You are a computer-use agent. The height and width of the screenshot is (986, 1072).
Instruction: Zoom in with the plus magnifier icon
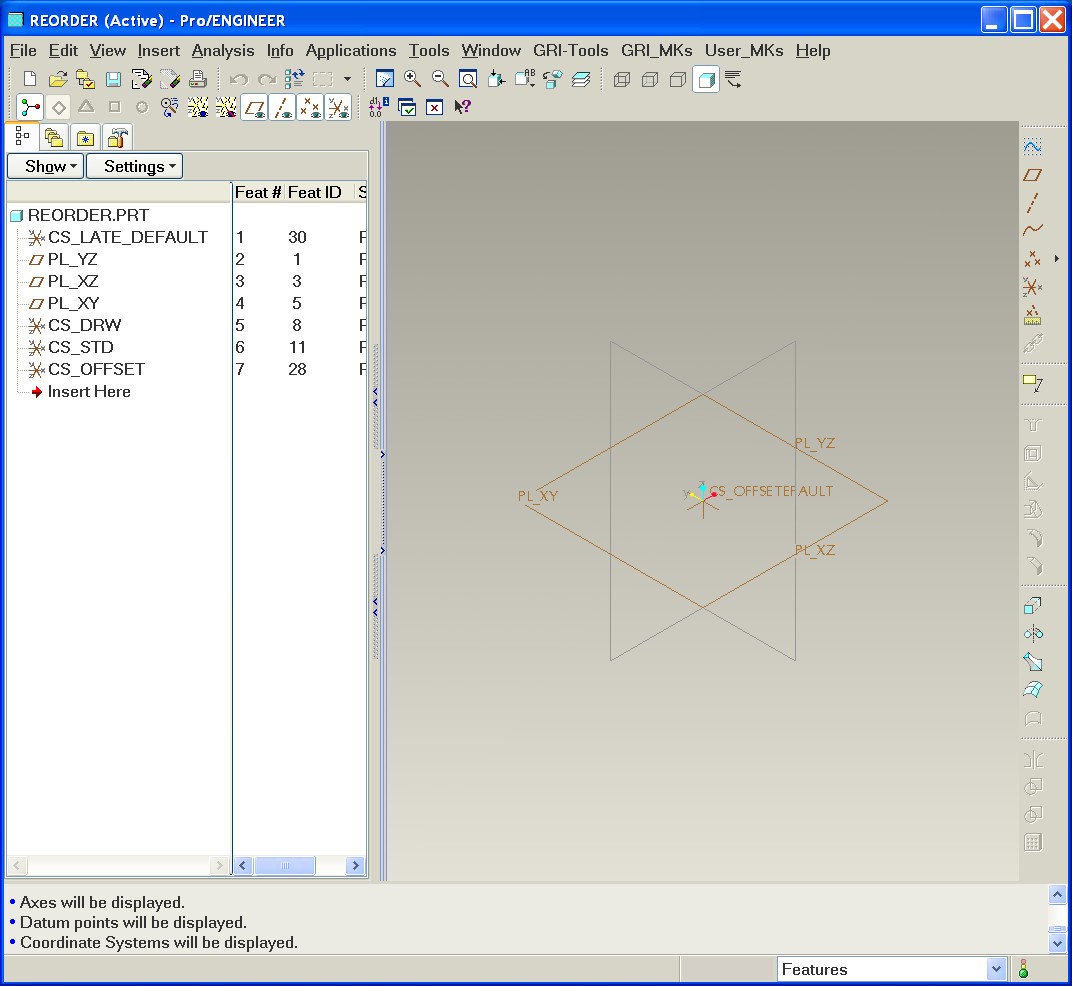pos(412,79)
